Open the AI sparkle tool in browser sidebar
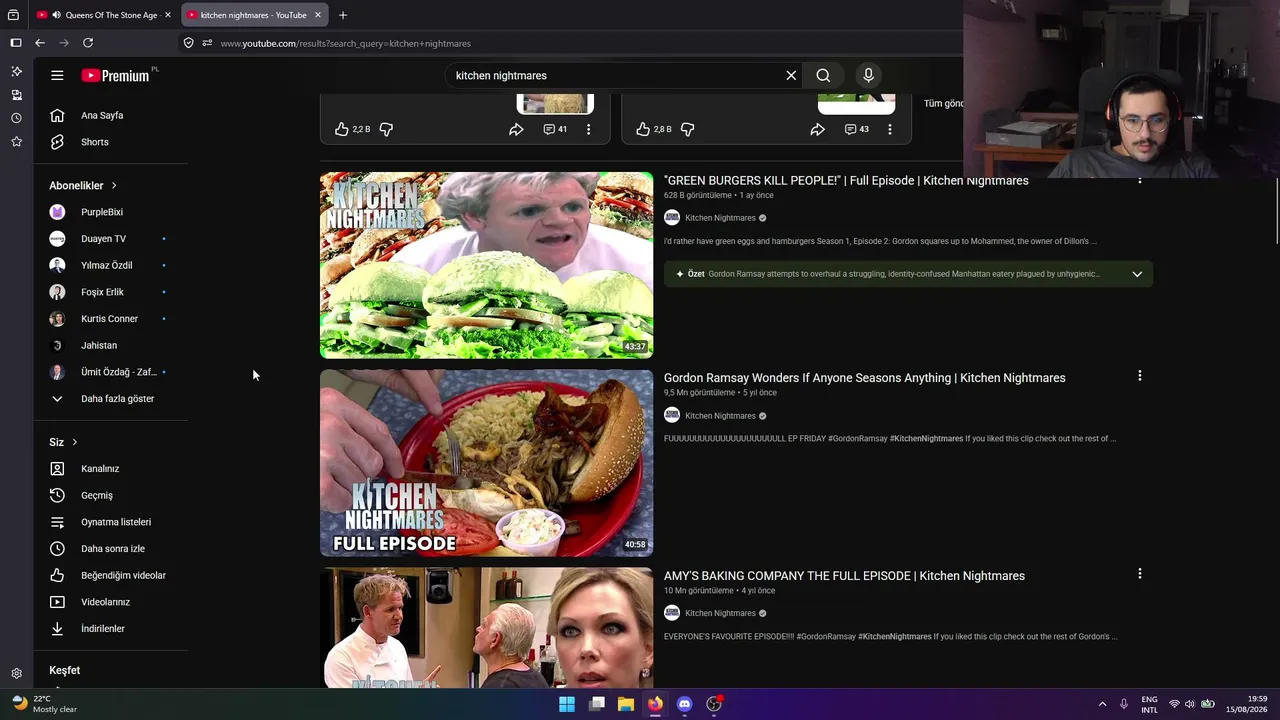Image resolution: width=1280 pixels, height=720 pixels. pyautogui.click(x=16, y=71)
